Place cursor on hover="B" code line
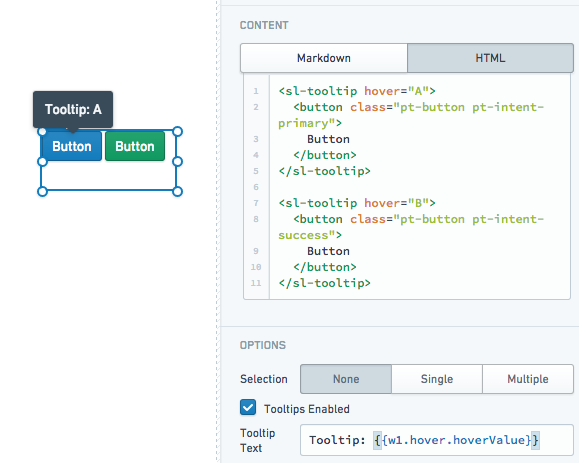Image resolution: width=579 pixels, height=463 pixels. [x=357, y=203]
